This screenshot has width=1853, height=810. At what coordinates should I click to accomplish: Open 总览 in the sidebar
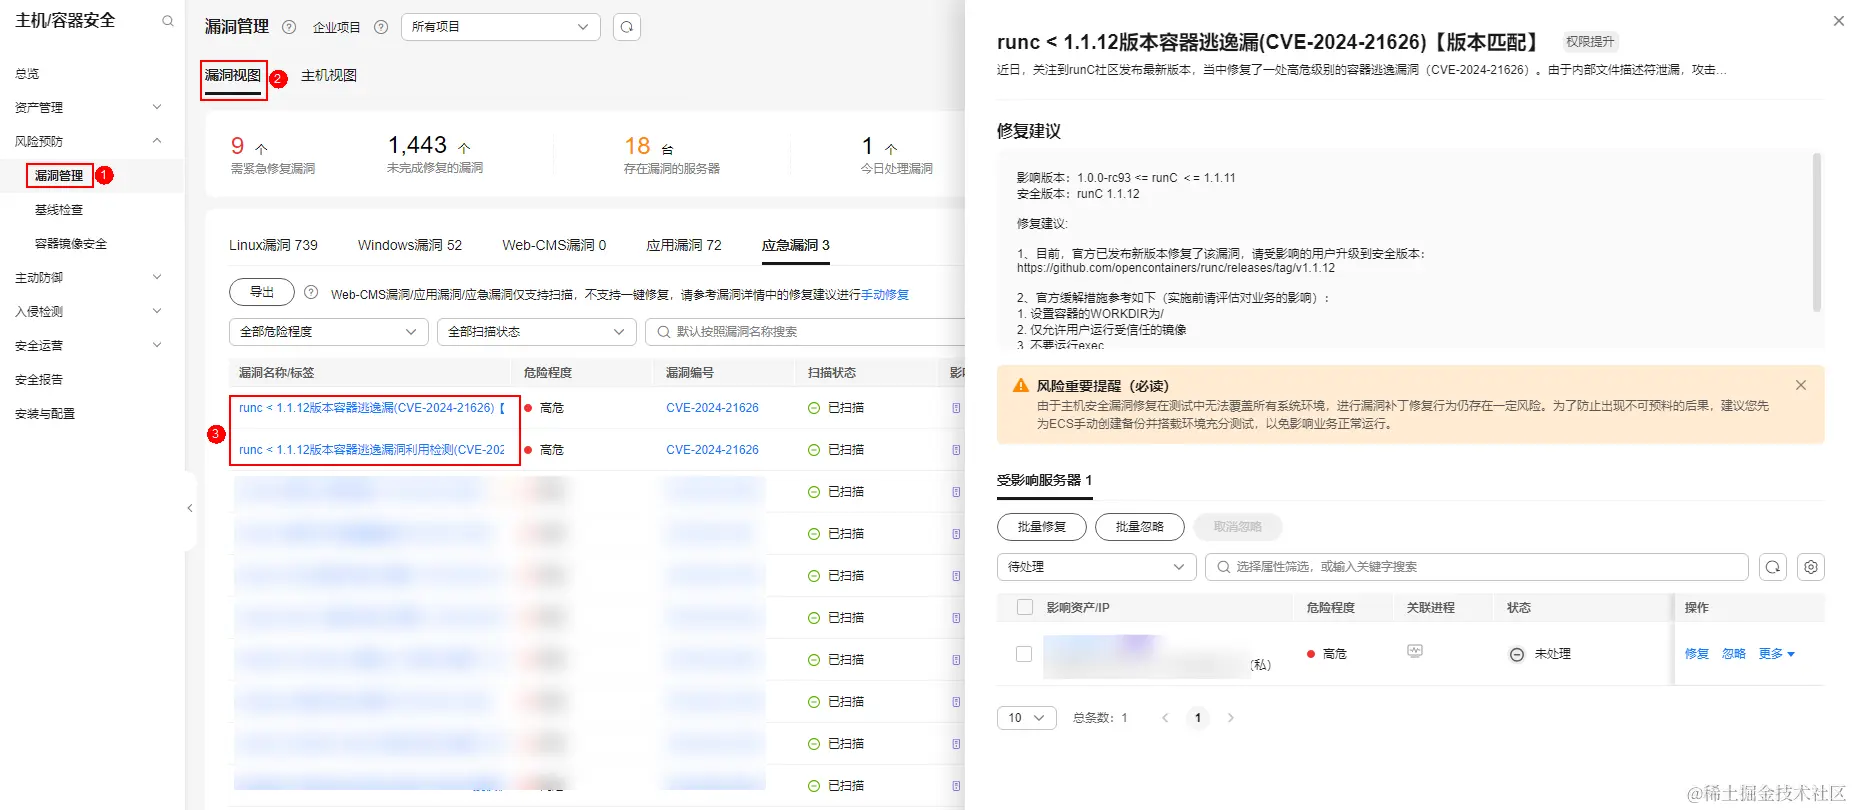pos(27,74)
